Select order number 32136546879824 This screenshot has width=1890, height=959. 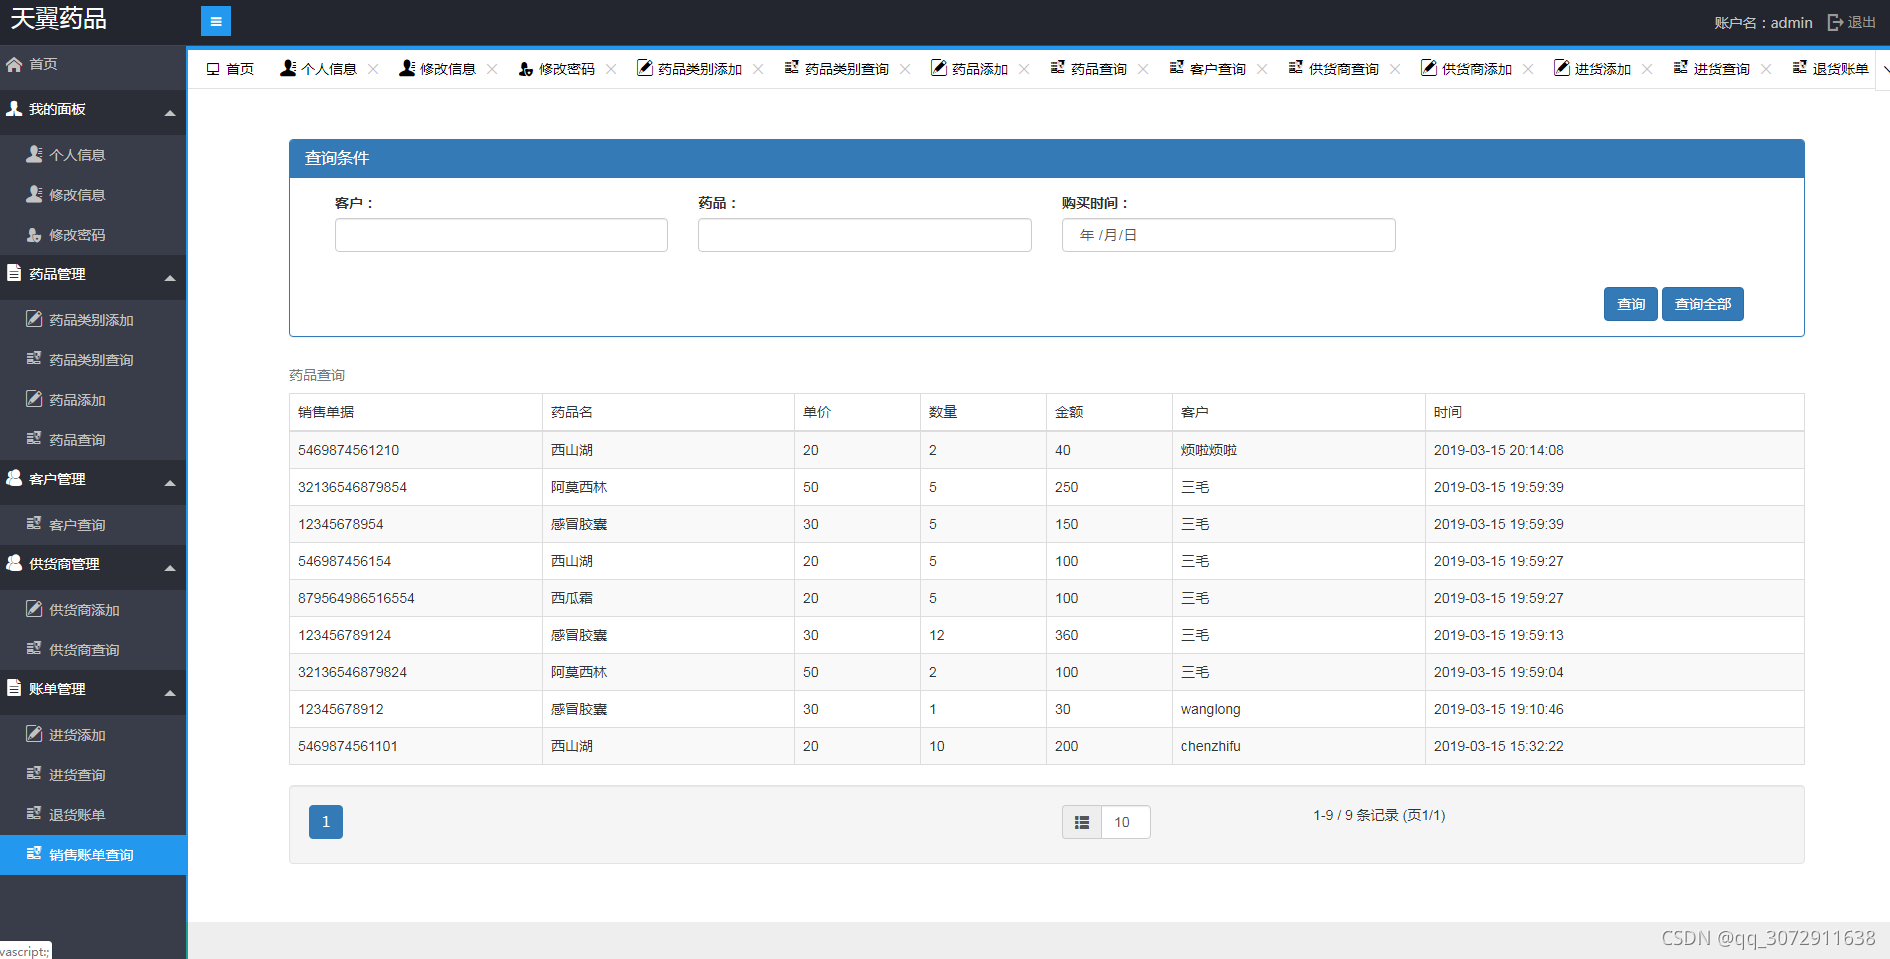click(x=352, y=672)
